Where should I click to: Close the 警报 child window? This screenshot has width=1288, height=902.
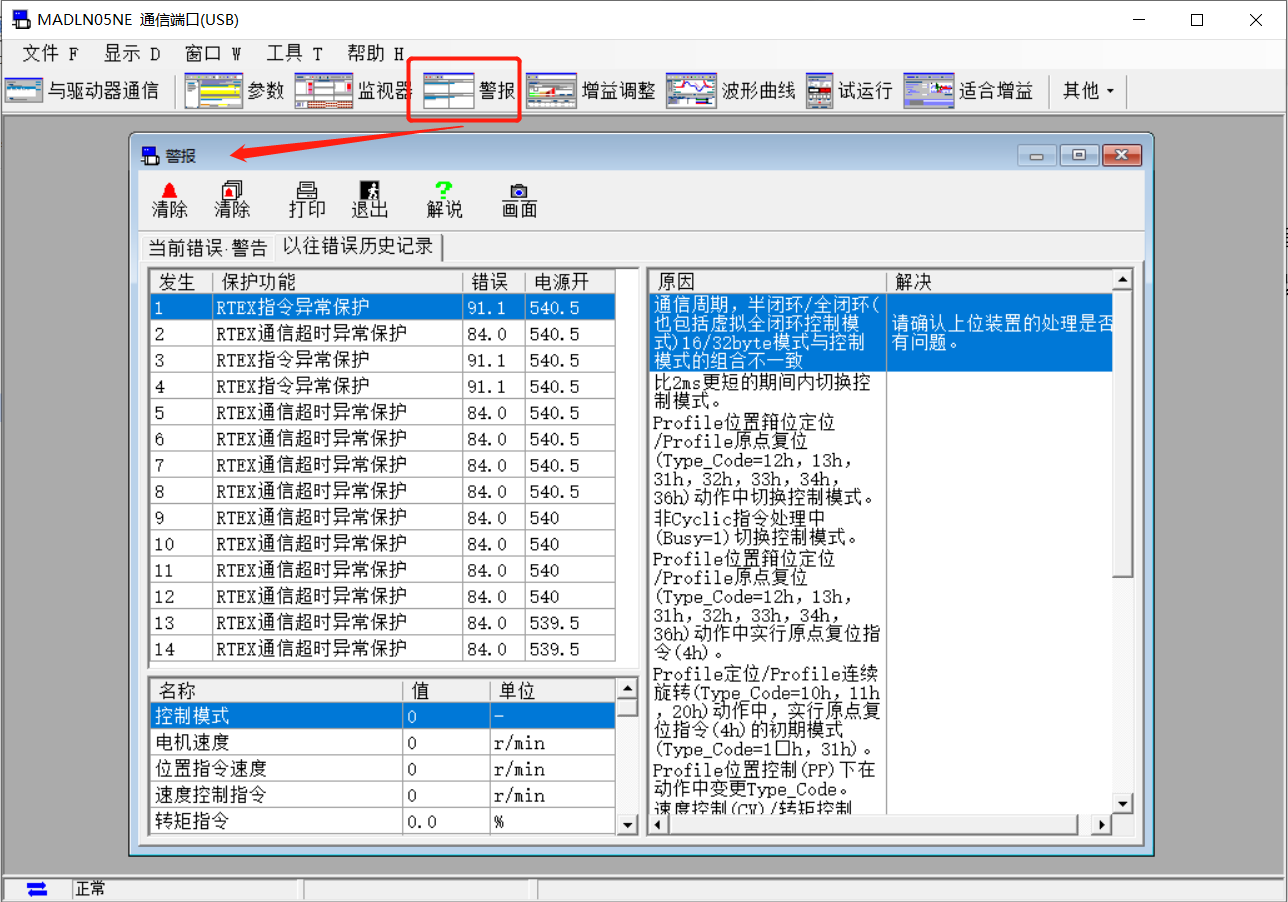(1122, 155)
